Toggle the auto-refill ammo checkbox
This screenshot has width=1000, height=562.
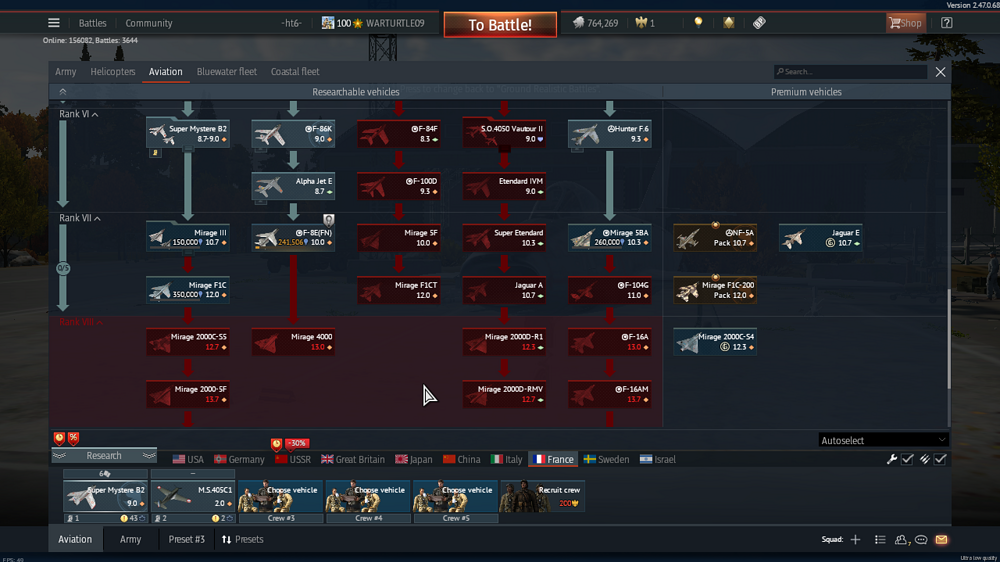click(940, 459)
